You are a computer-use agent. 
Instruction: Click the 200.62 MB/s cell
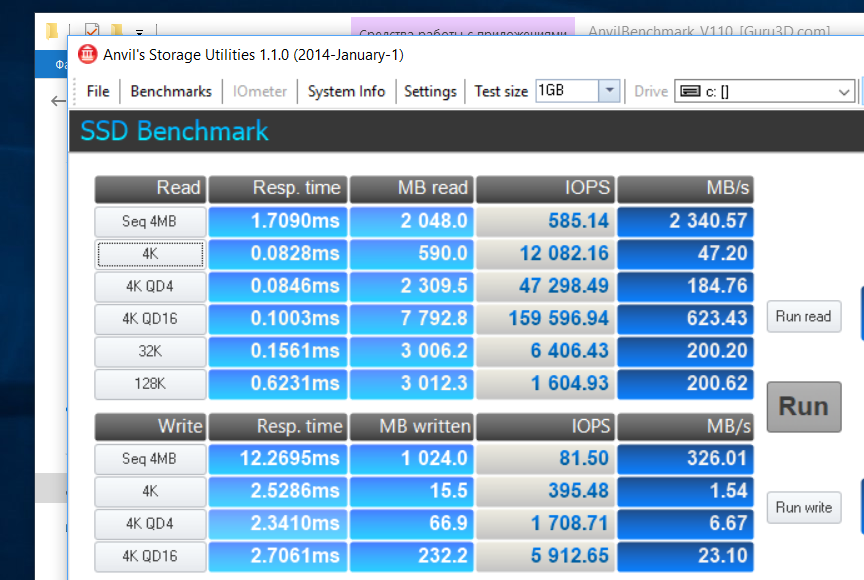pos(685,384)
